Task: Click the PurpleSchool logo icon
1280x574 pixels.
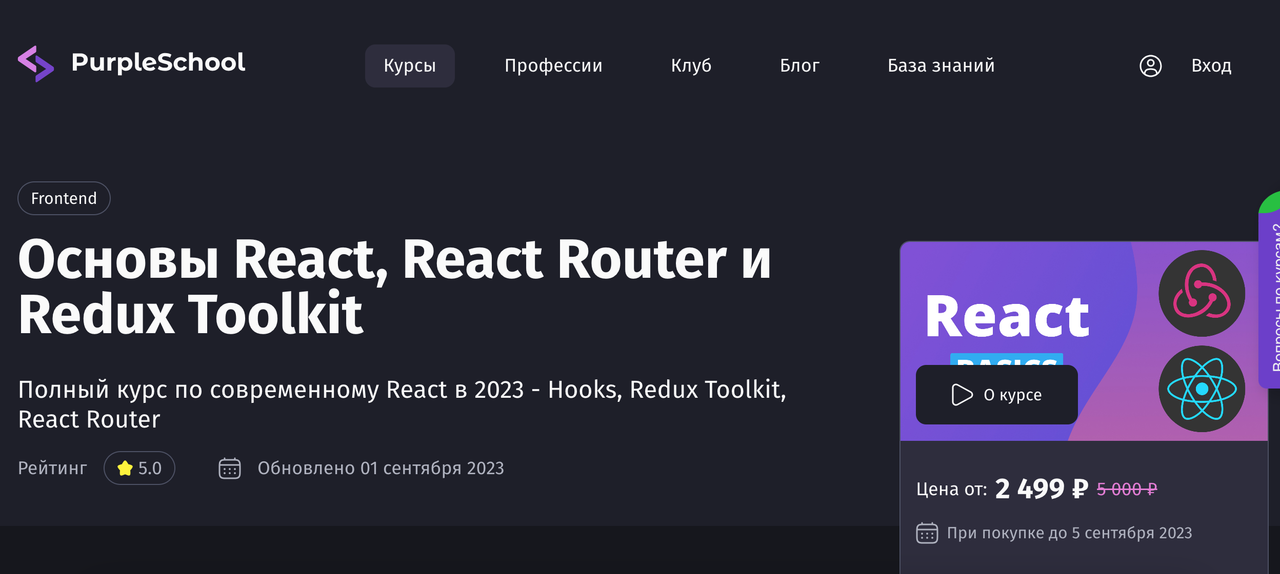Action: [36, 63]
